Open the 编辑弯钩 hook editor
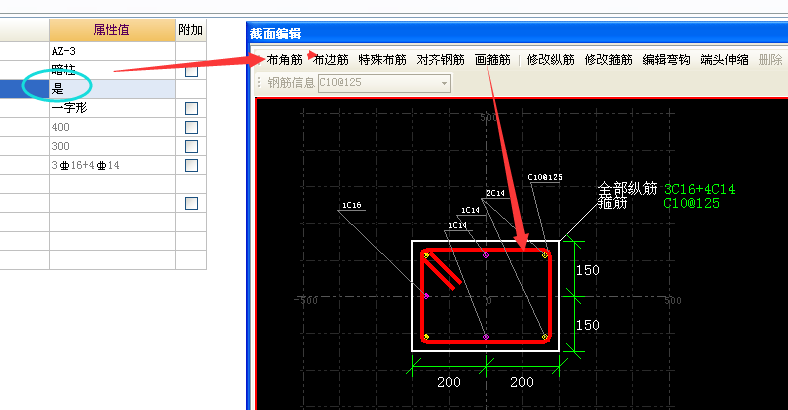This screenshot has height=410, width=788. [x=666, y=60]
